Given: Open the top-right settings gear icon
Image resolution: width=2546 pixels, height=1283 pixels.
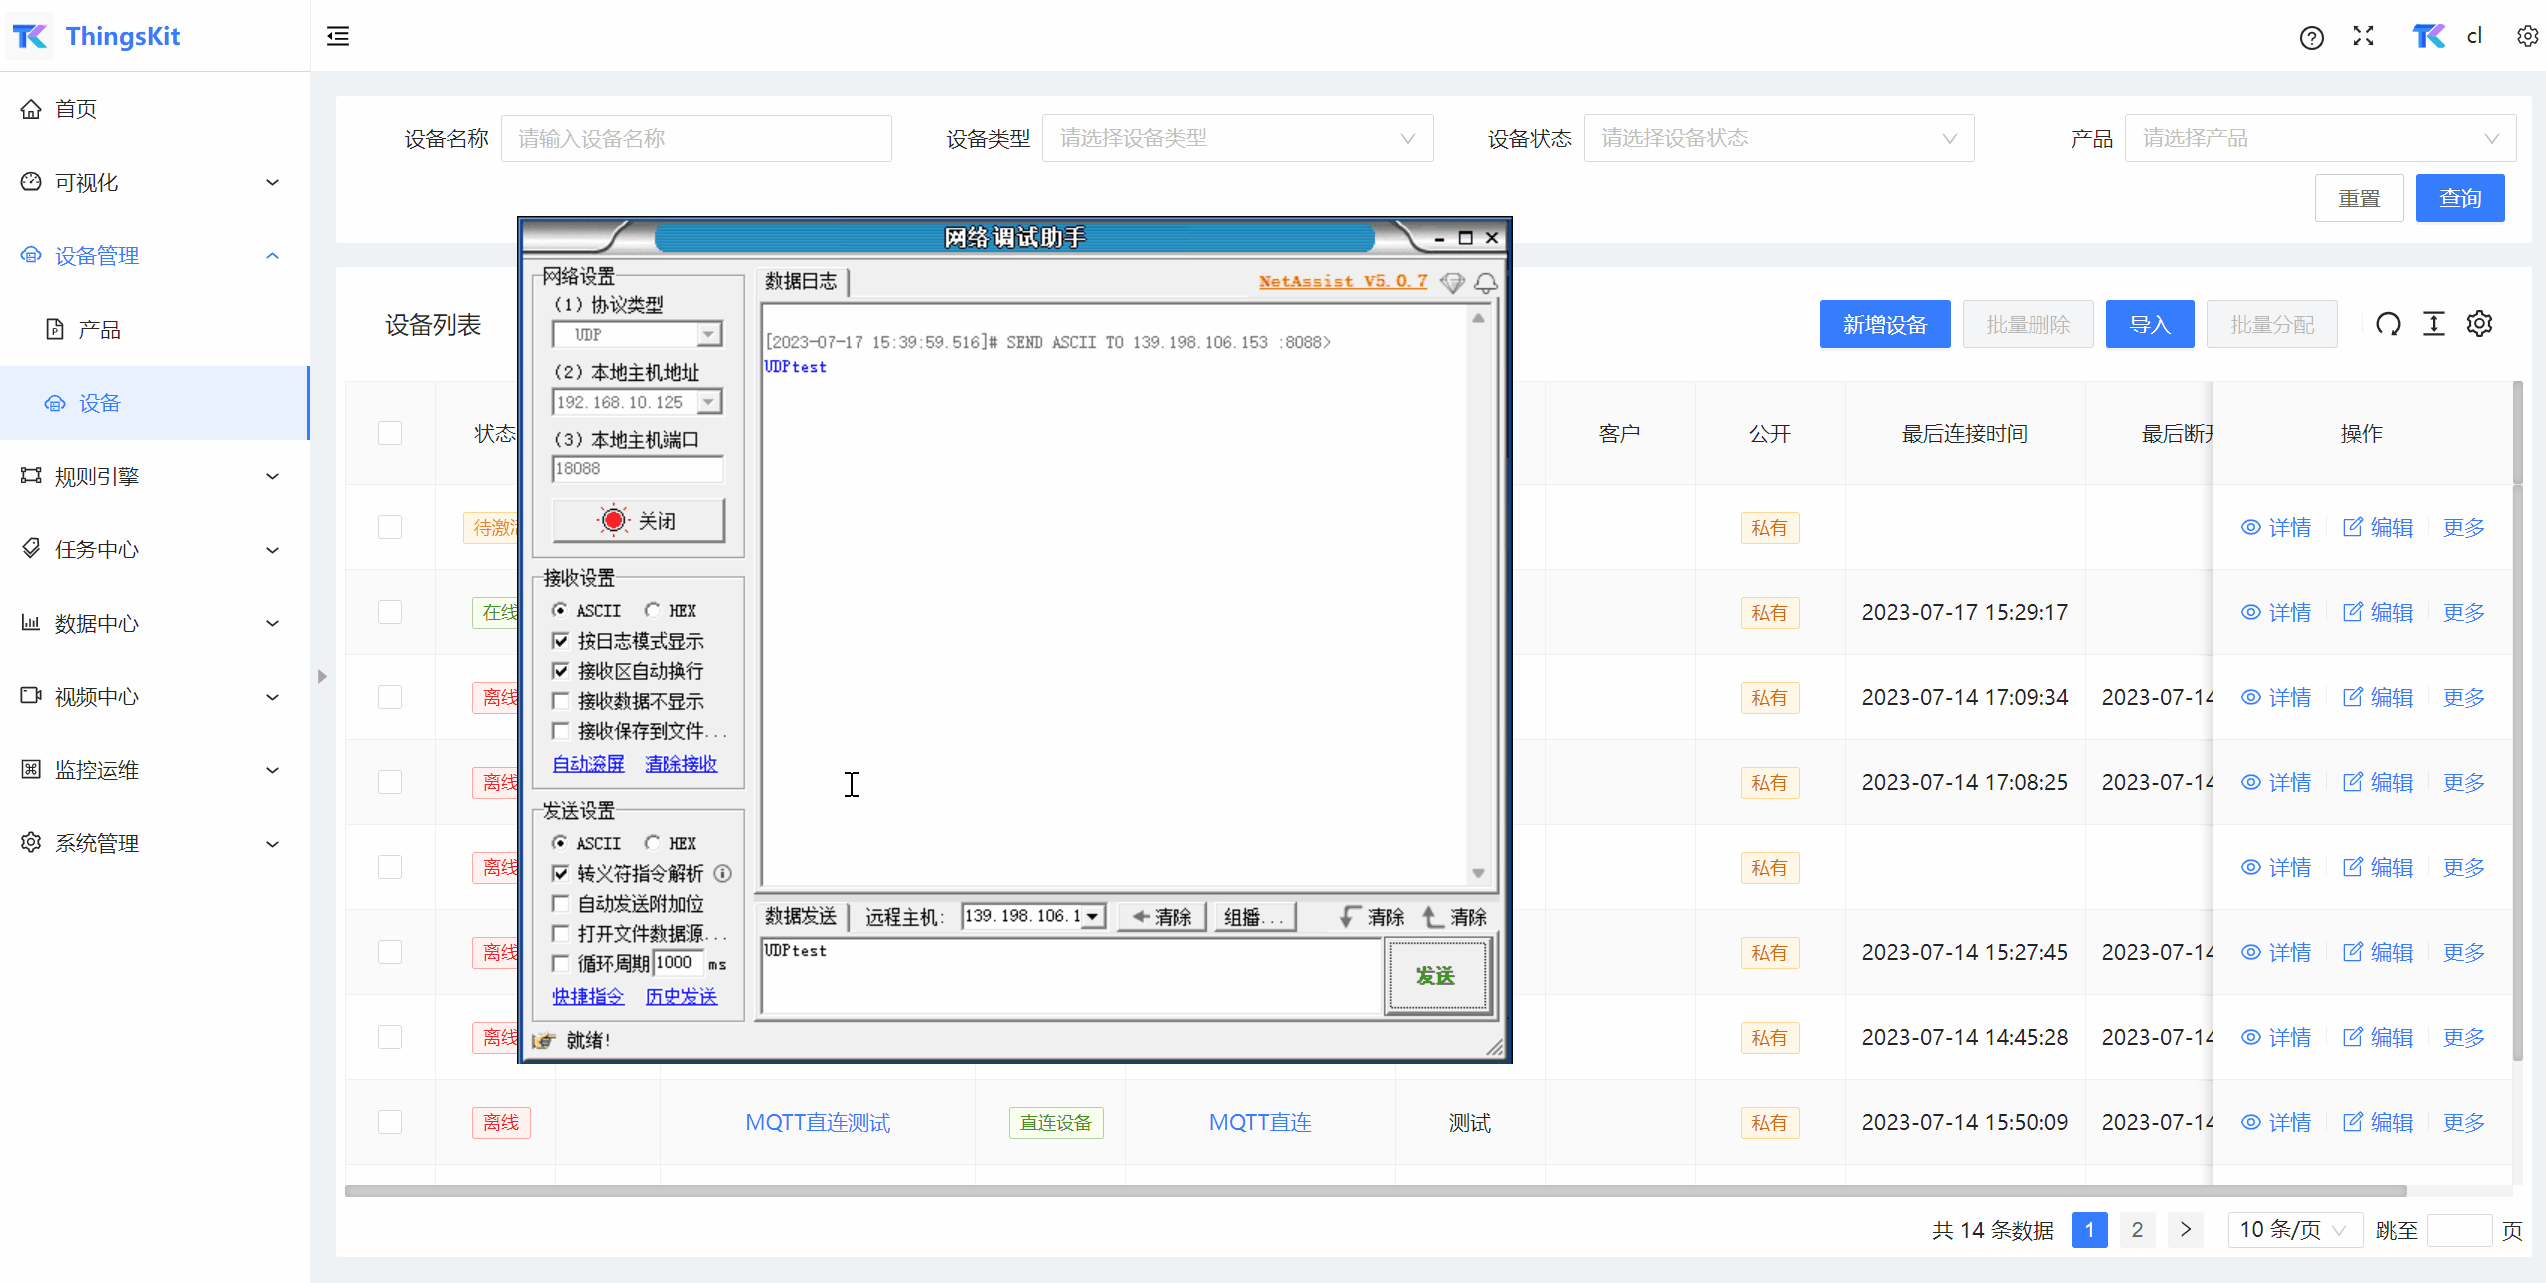Looking at the screenshot, I should coord(2528,37).
